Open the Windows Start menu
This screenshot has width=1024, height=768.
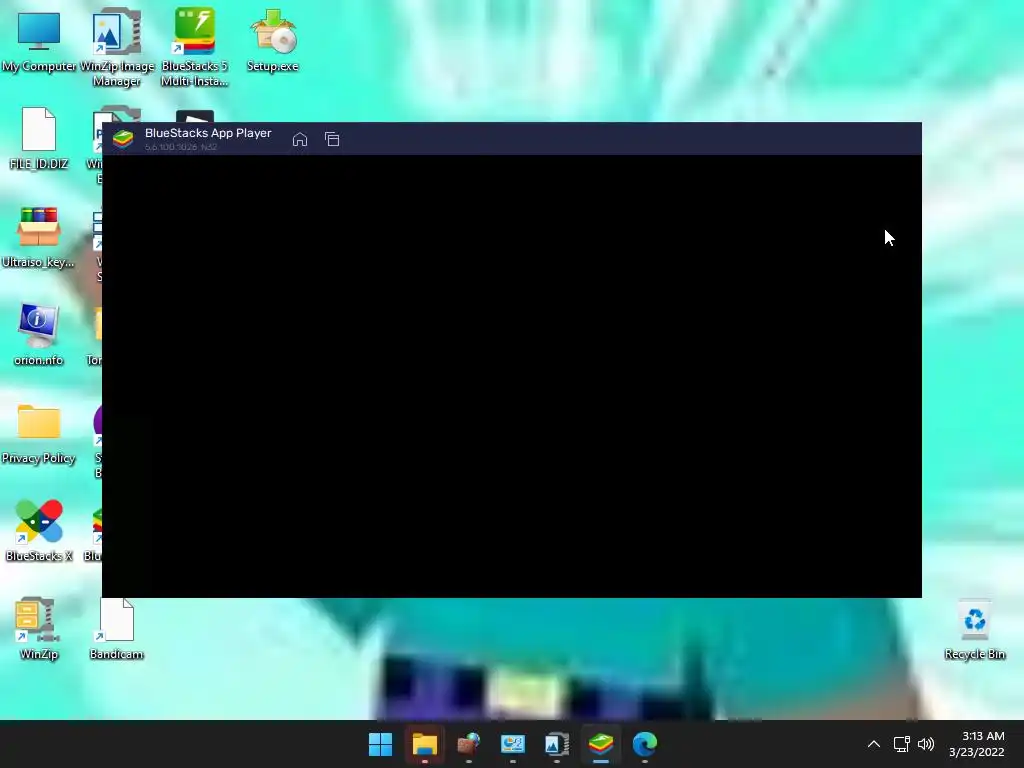(381, 744)
